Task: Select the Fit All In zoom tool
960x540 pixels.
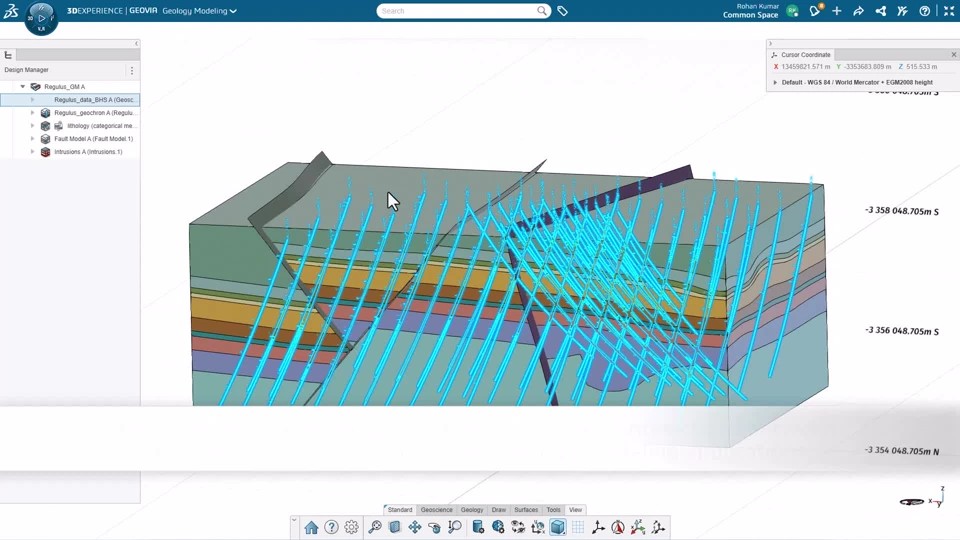Action: pyautogui.click(x=375, y=527)
